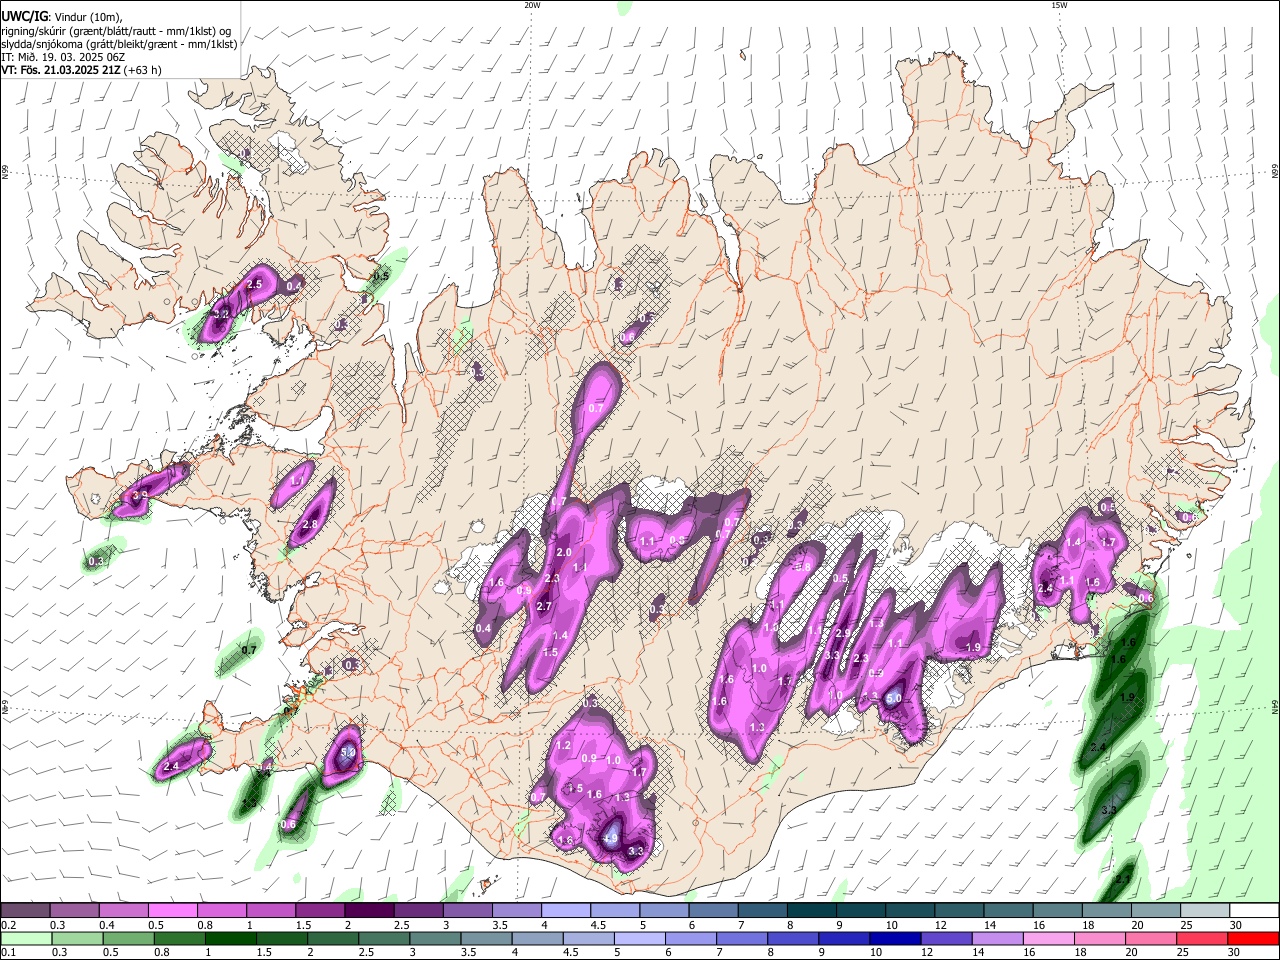Click the 2.9 value label over the glacier area

[842, 633]
